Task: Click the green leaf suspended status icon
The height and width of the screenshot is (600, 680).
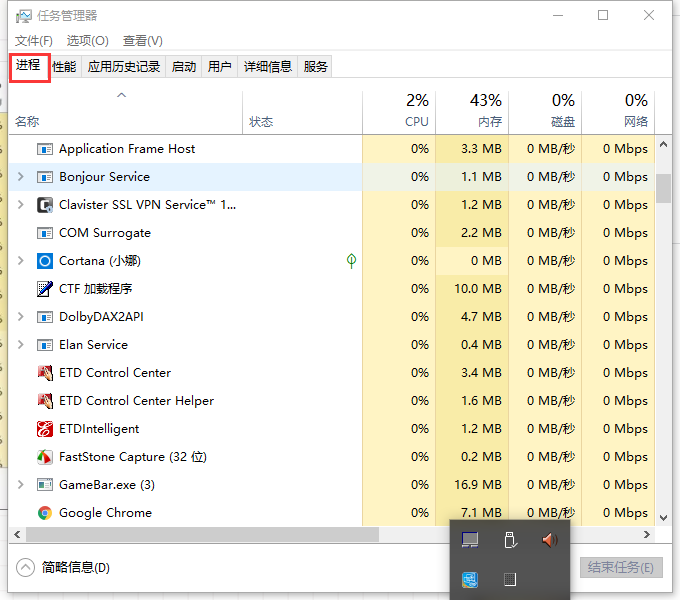Action: point(351,261)
